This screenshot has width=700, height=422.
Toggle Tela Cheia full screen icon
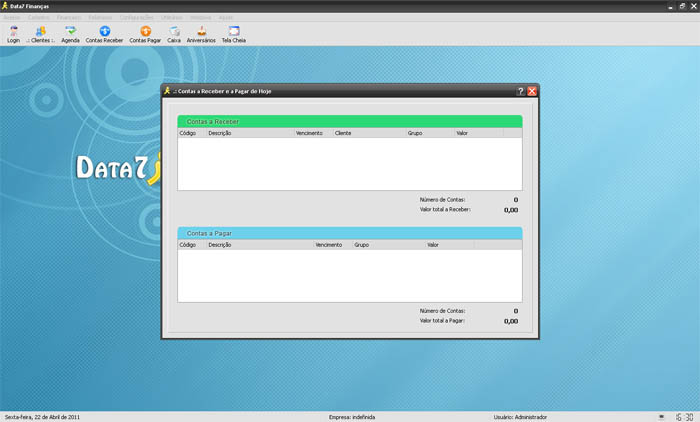tap(233, 34)
